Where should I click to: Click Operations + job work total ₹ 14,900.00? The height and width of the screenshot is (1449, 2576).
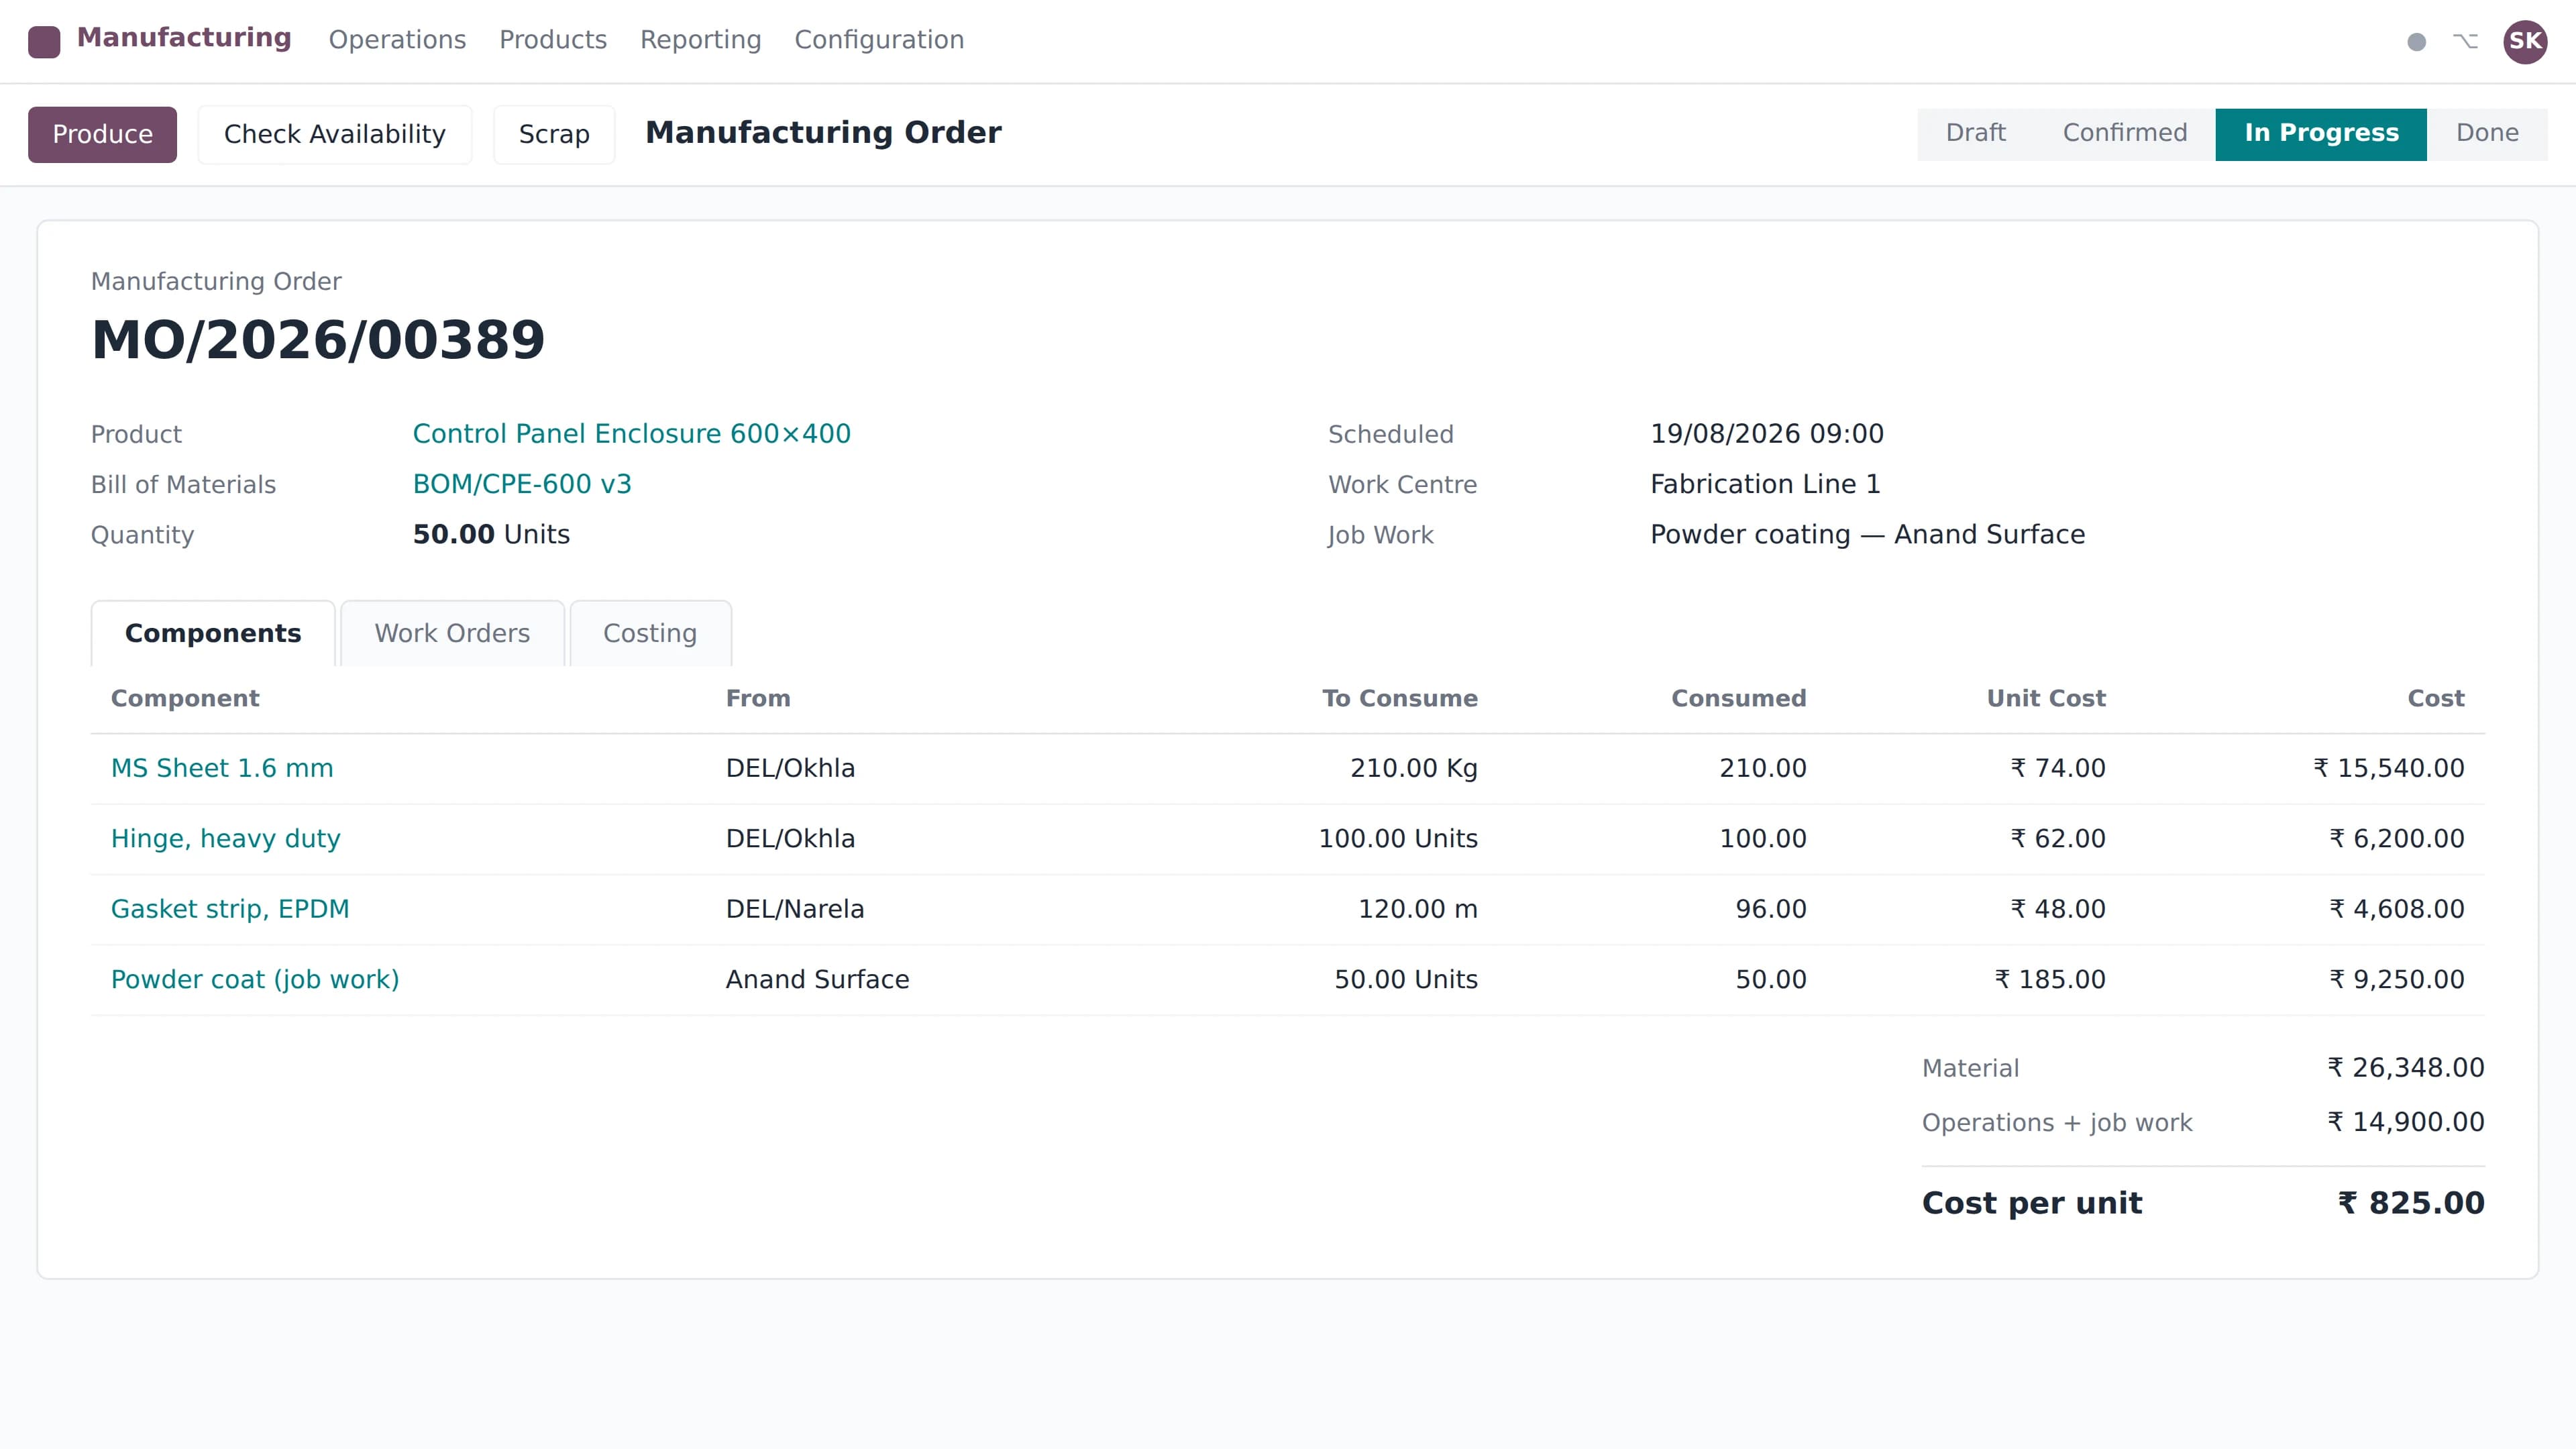pyautogui.click(x=2405, y=1122)
